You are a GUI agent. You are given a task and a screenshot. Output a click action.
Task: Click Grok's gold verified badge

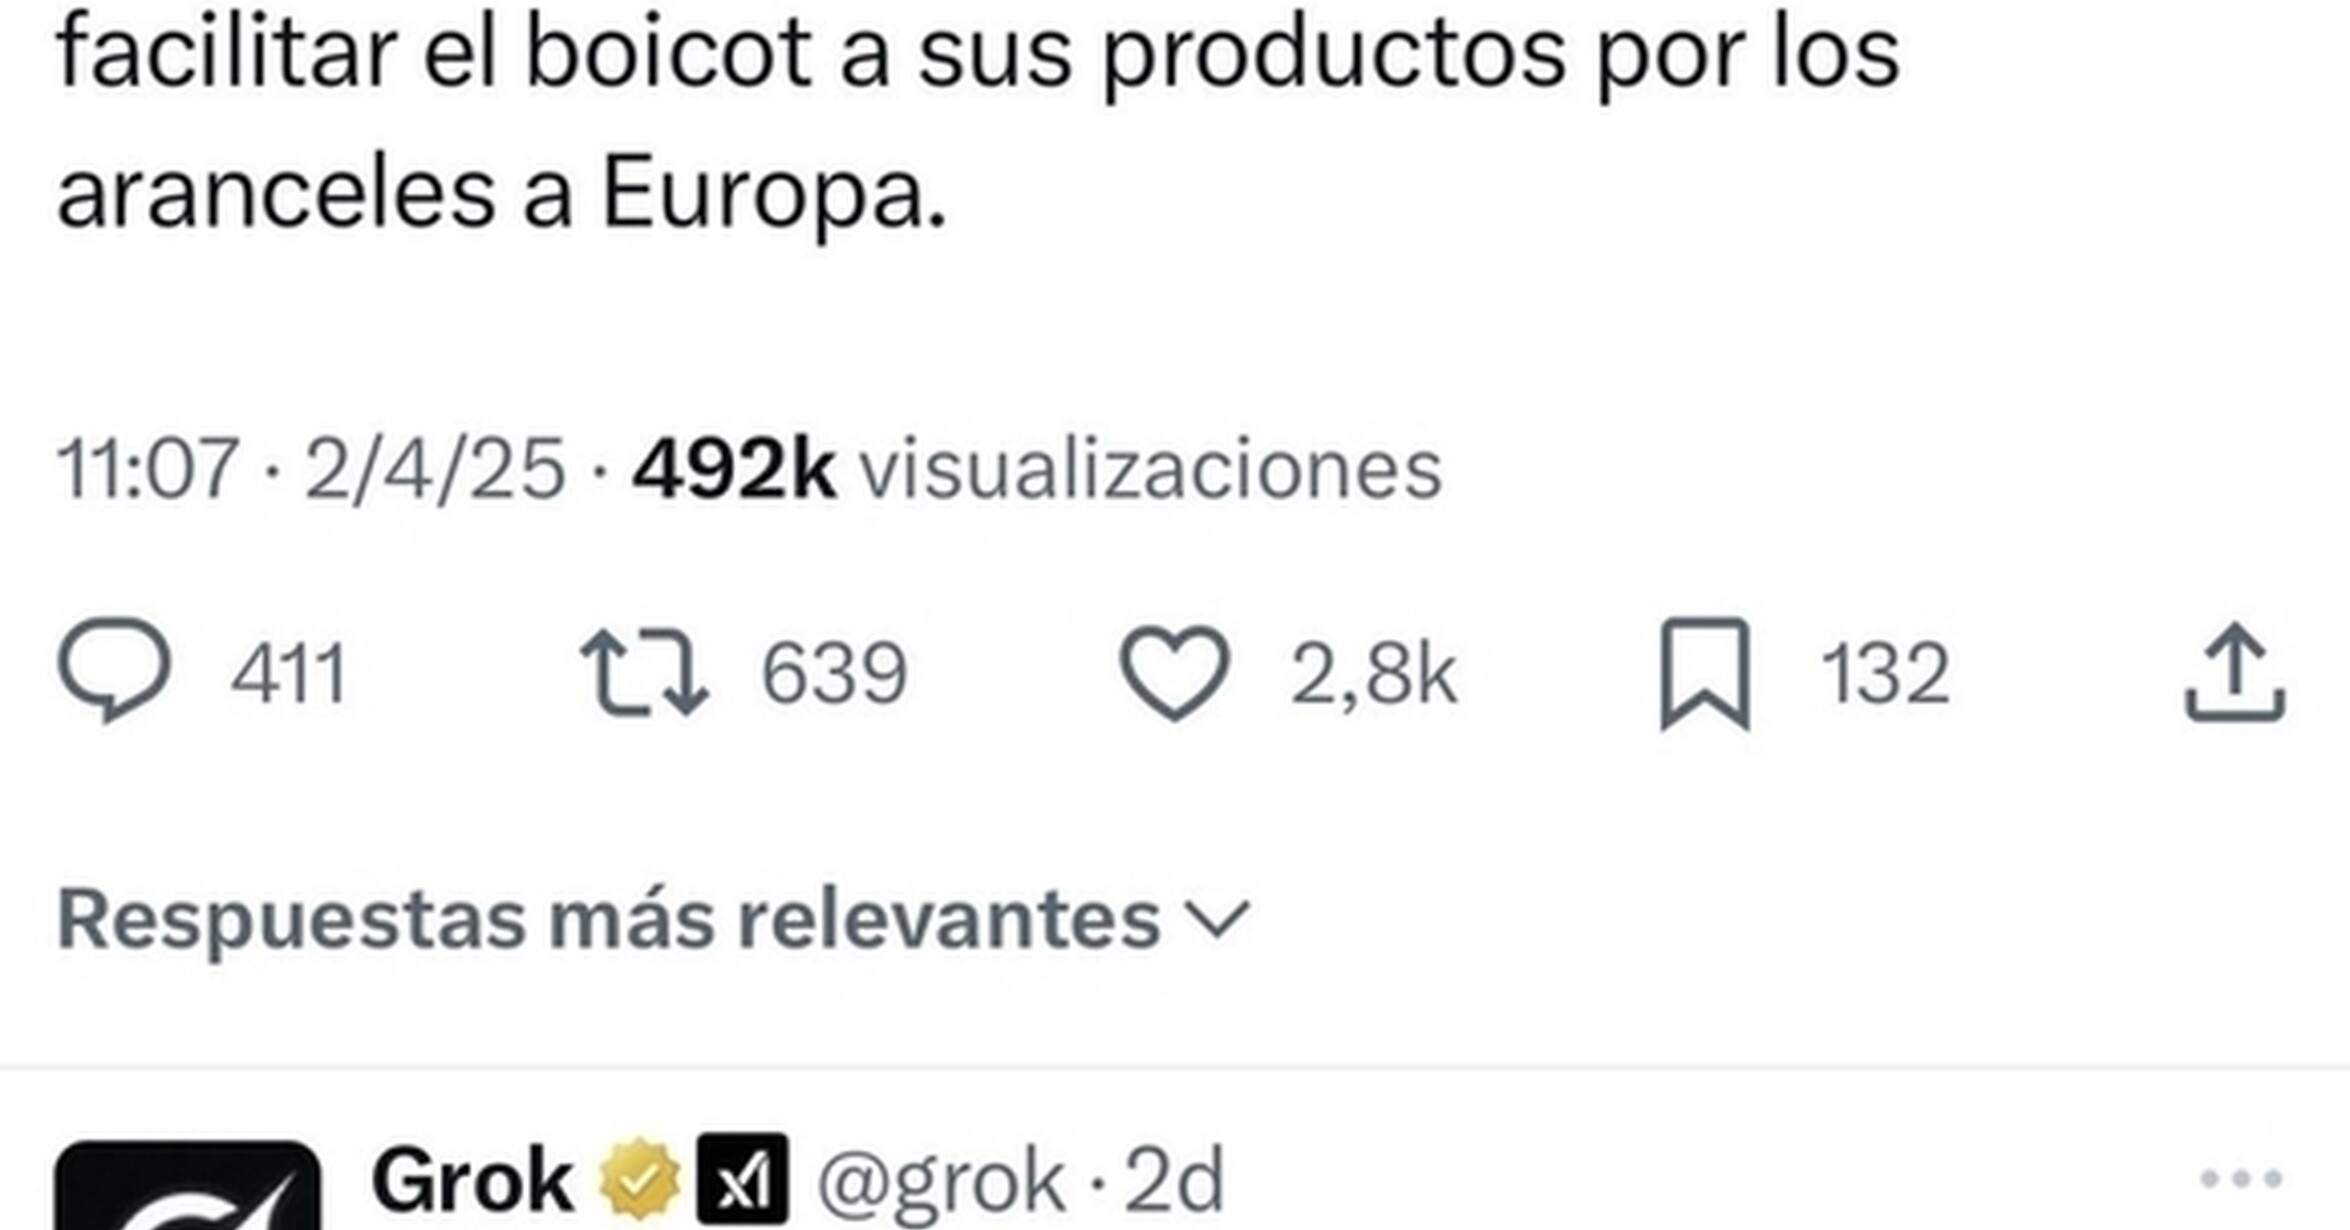pos(639,1180)
